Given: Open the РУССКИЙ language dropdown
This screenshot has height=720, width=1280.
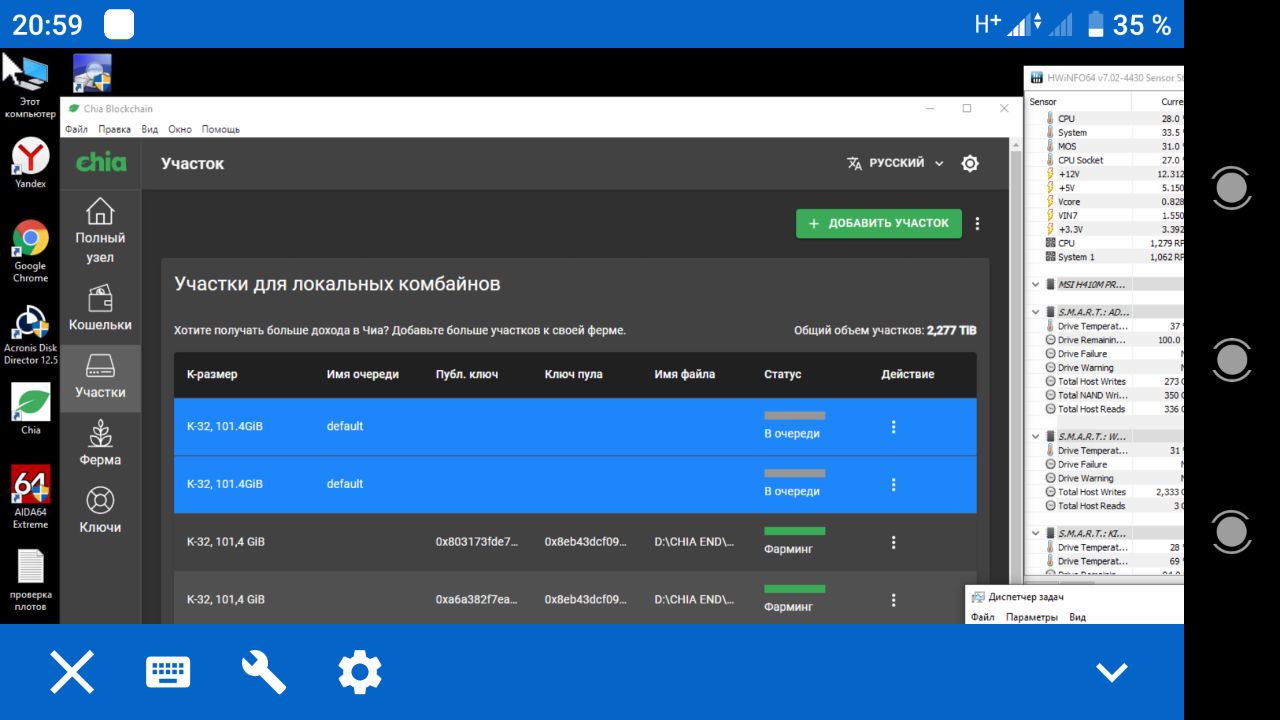Looking at the screenshot, I should 895,163.
